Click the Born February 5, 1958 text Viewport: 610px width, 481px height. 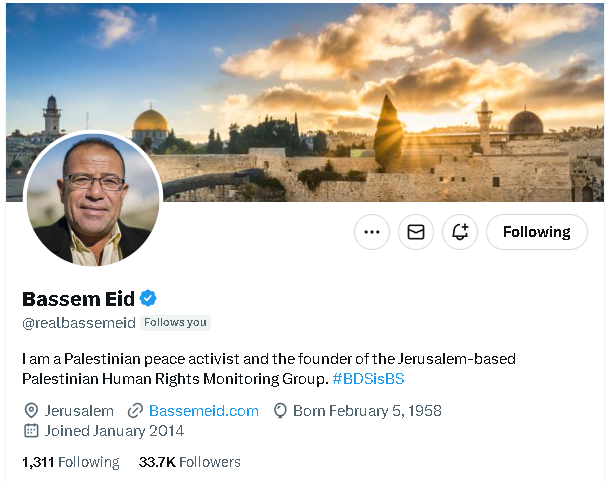pyautogui.click(x=367, y=410)
